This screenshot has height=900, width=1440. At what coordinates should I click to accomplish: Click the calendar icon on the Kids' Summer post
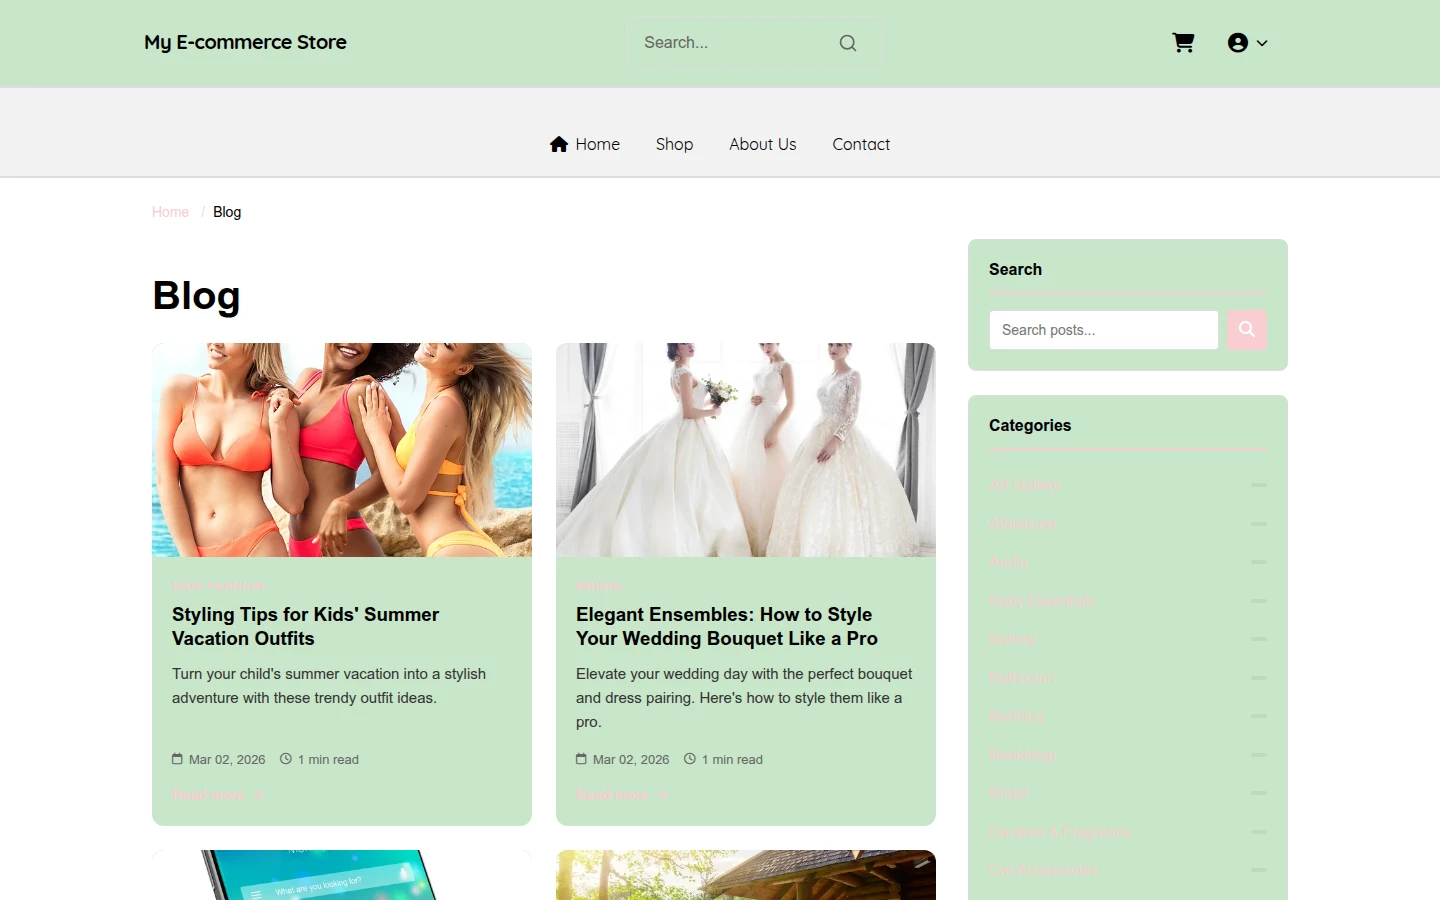point(177,759)
